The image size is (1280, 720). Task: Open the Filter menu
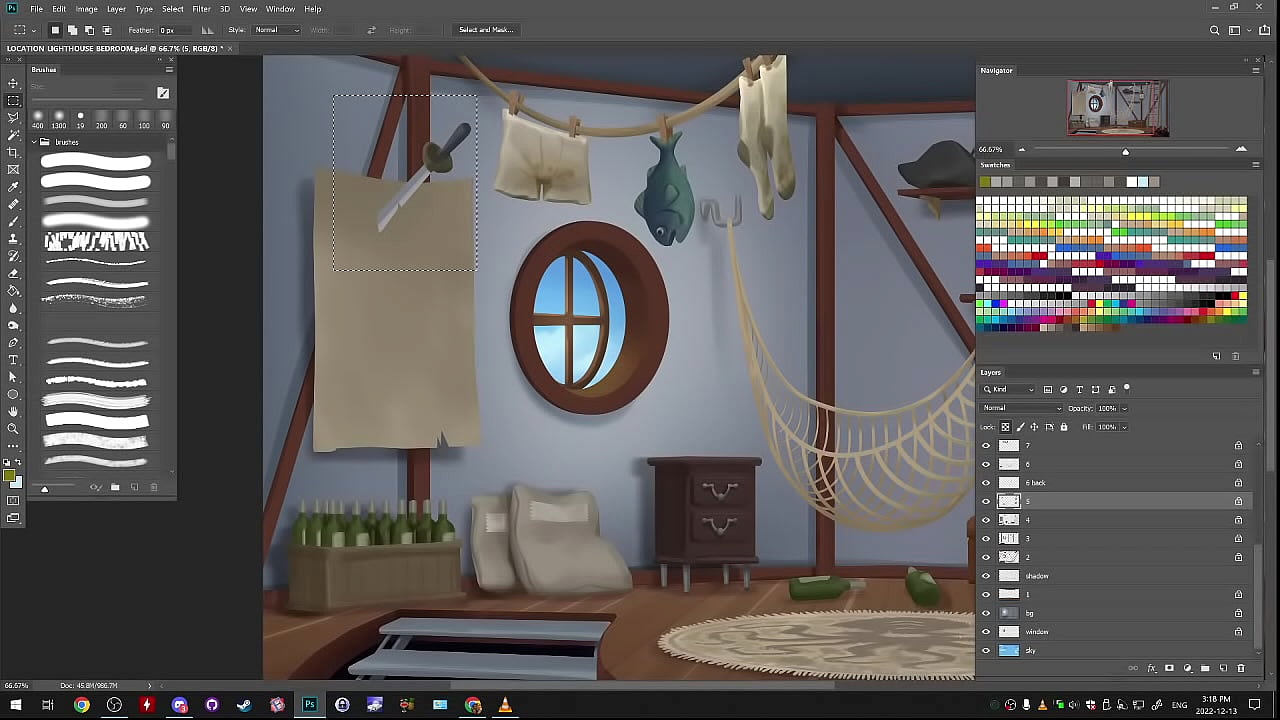[x=201, y=9]
